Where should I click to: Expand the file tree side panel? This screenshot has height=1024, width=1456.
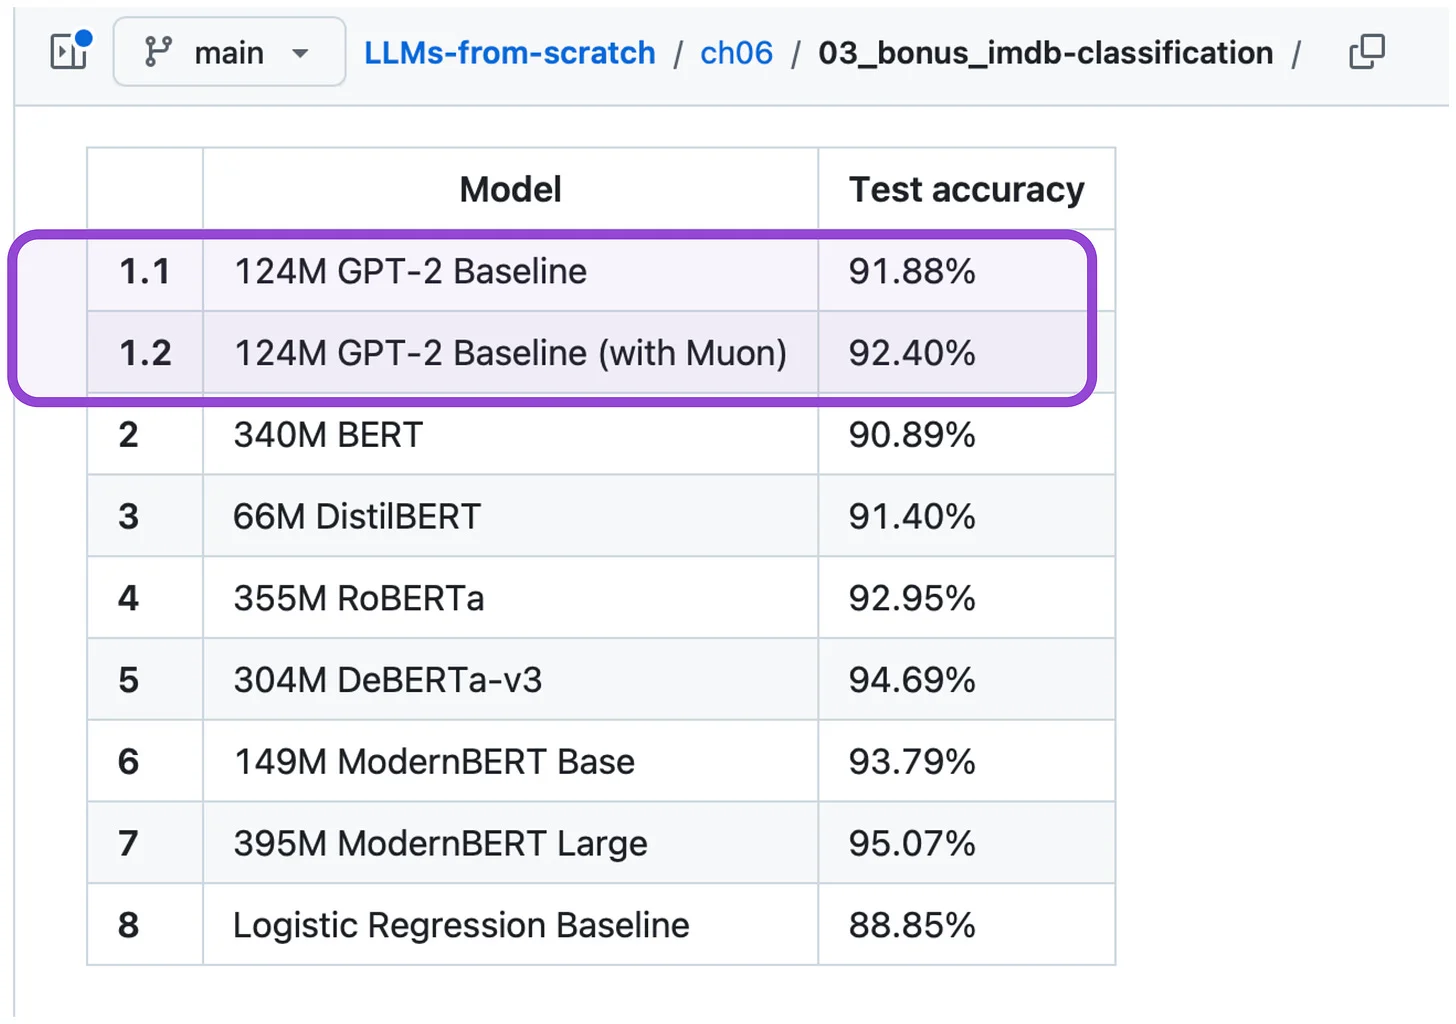coord(69,52)
